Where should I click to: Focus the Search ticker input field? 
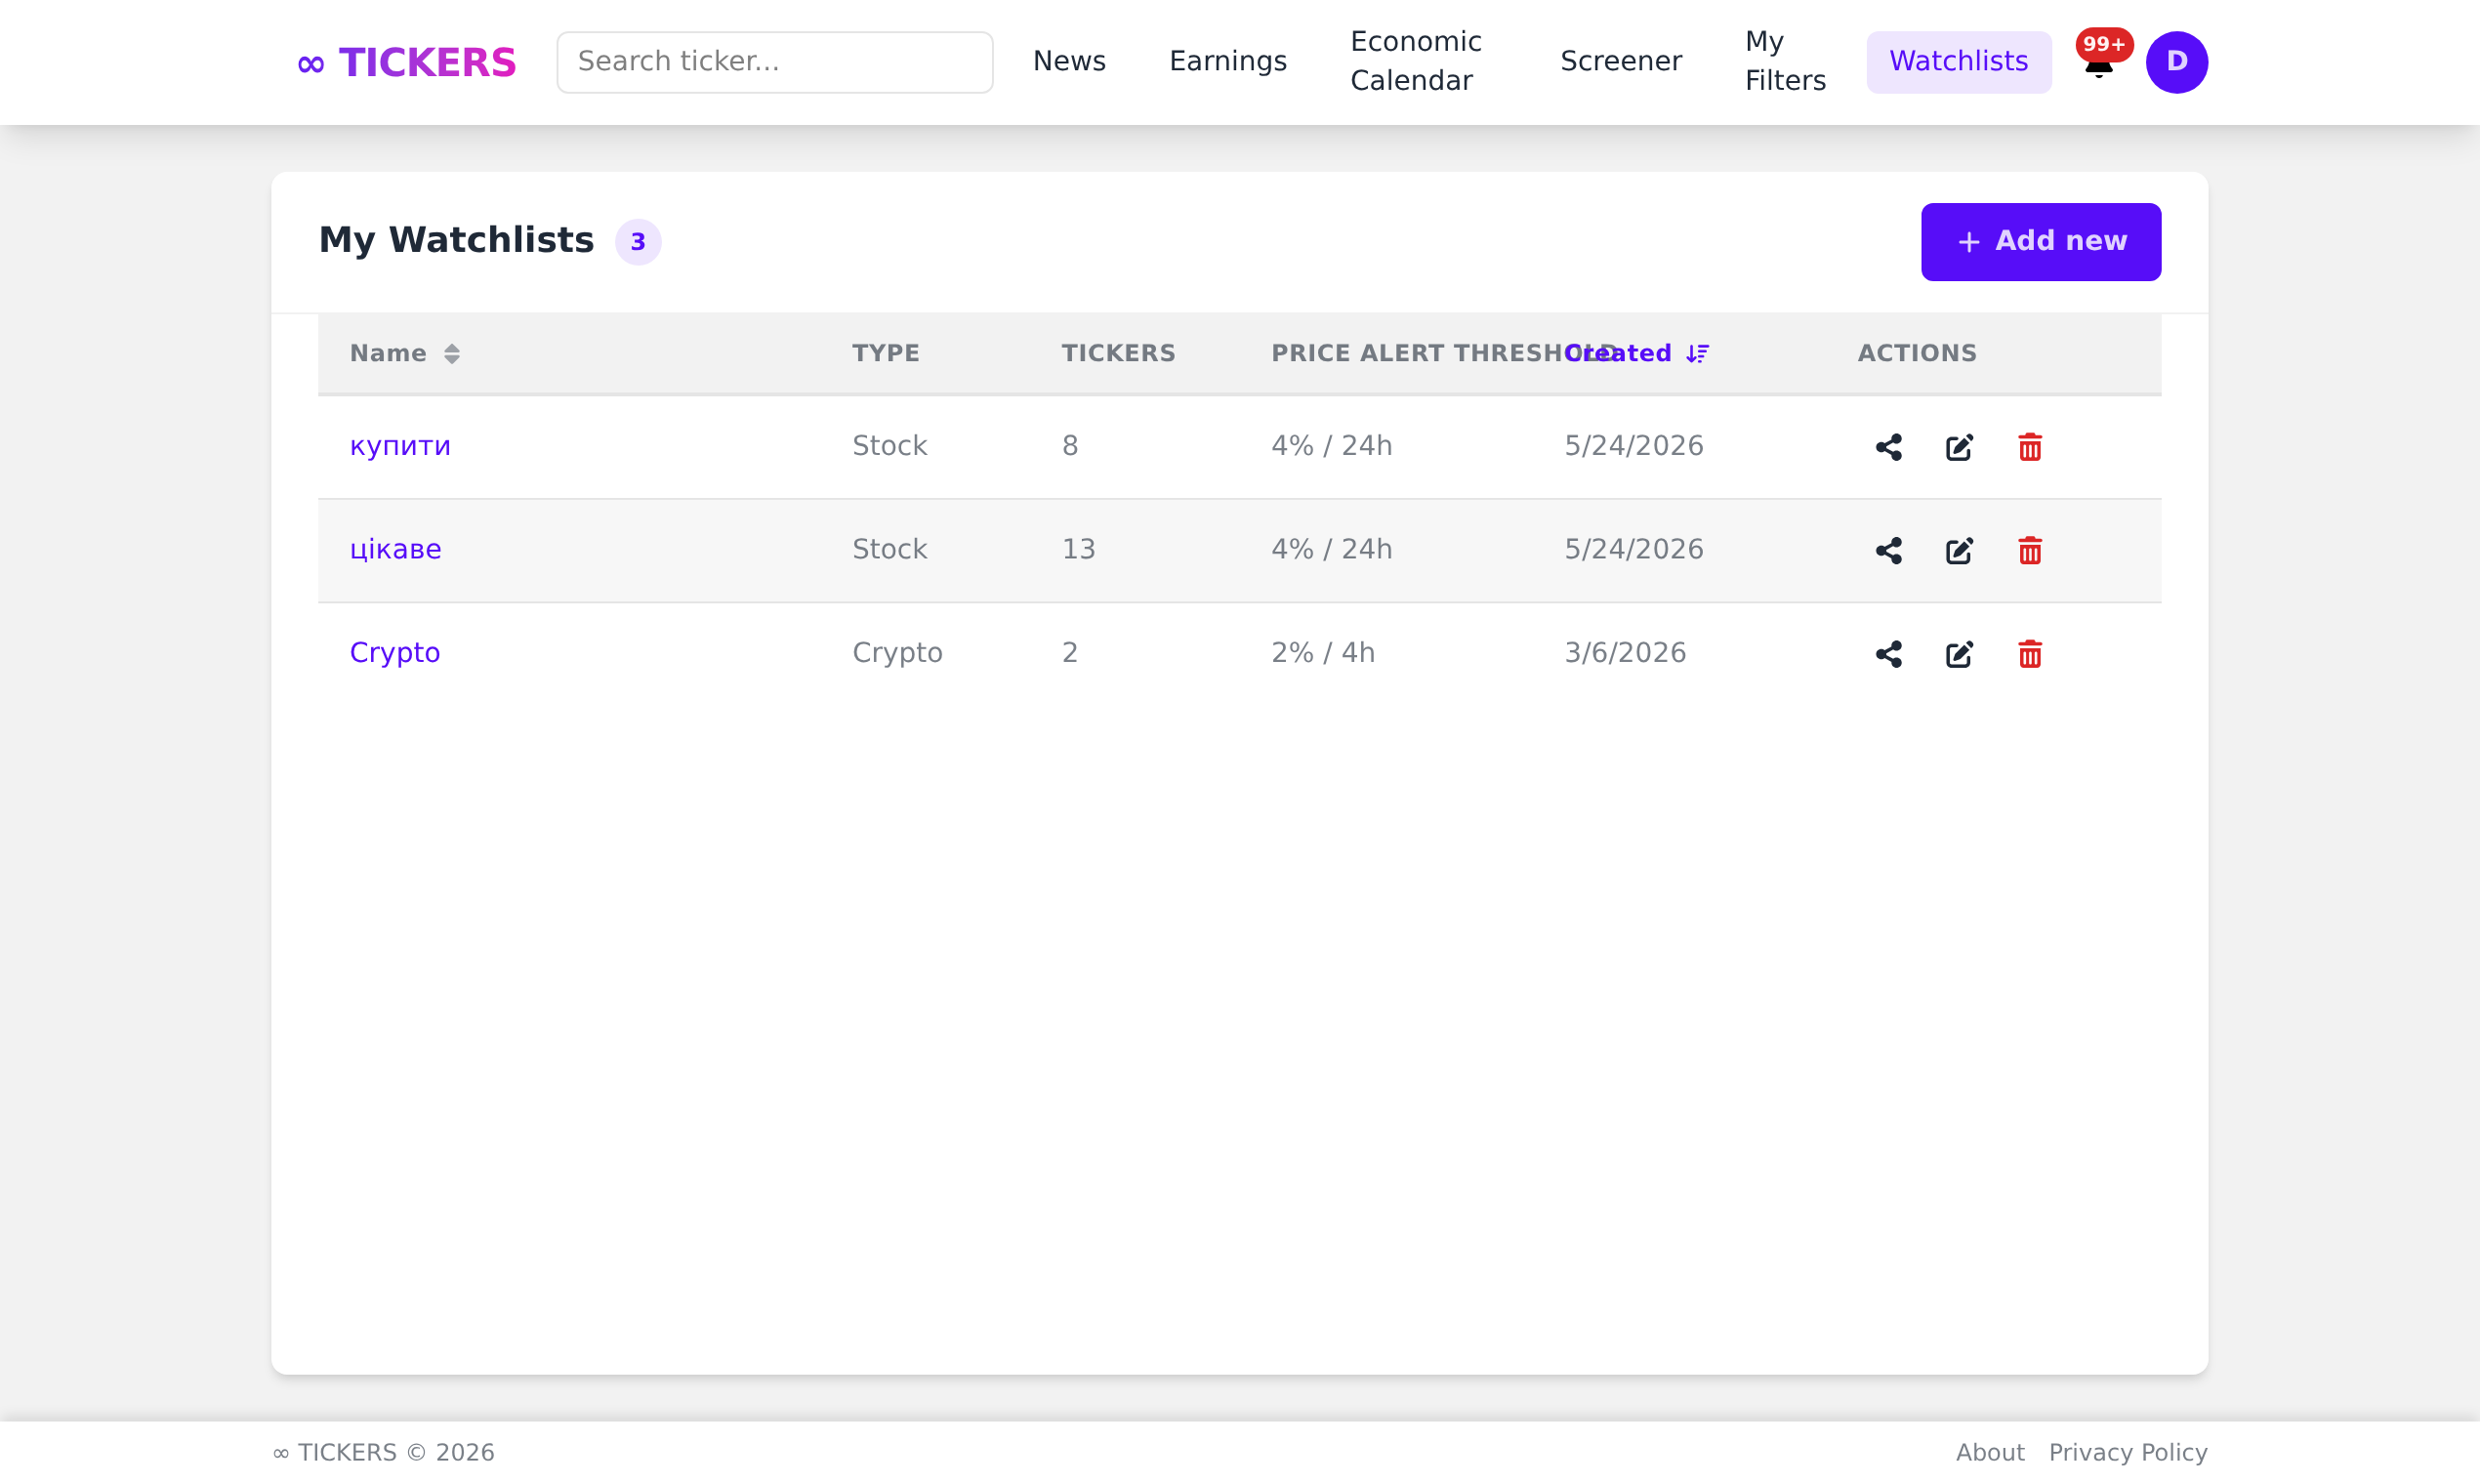tap(775, 62)
